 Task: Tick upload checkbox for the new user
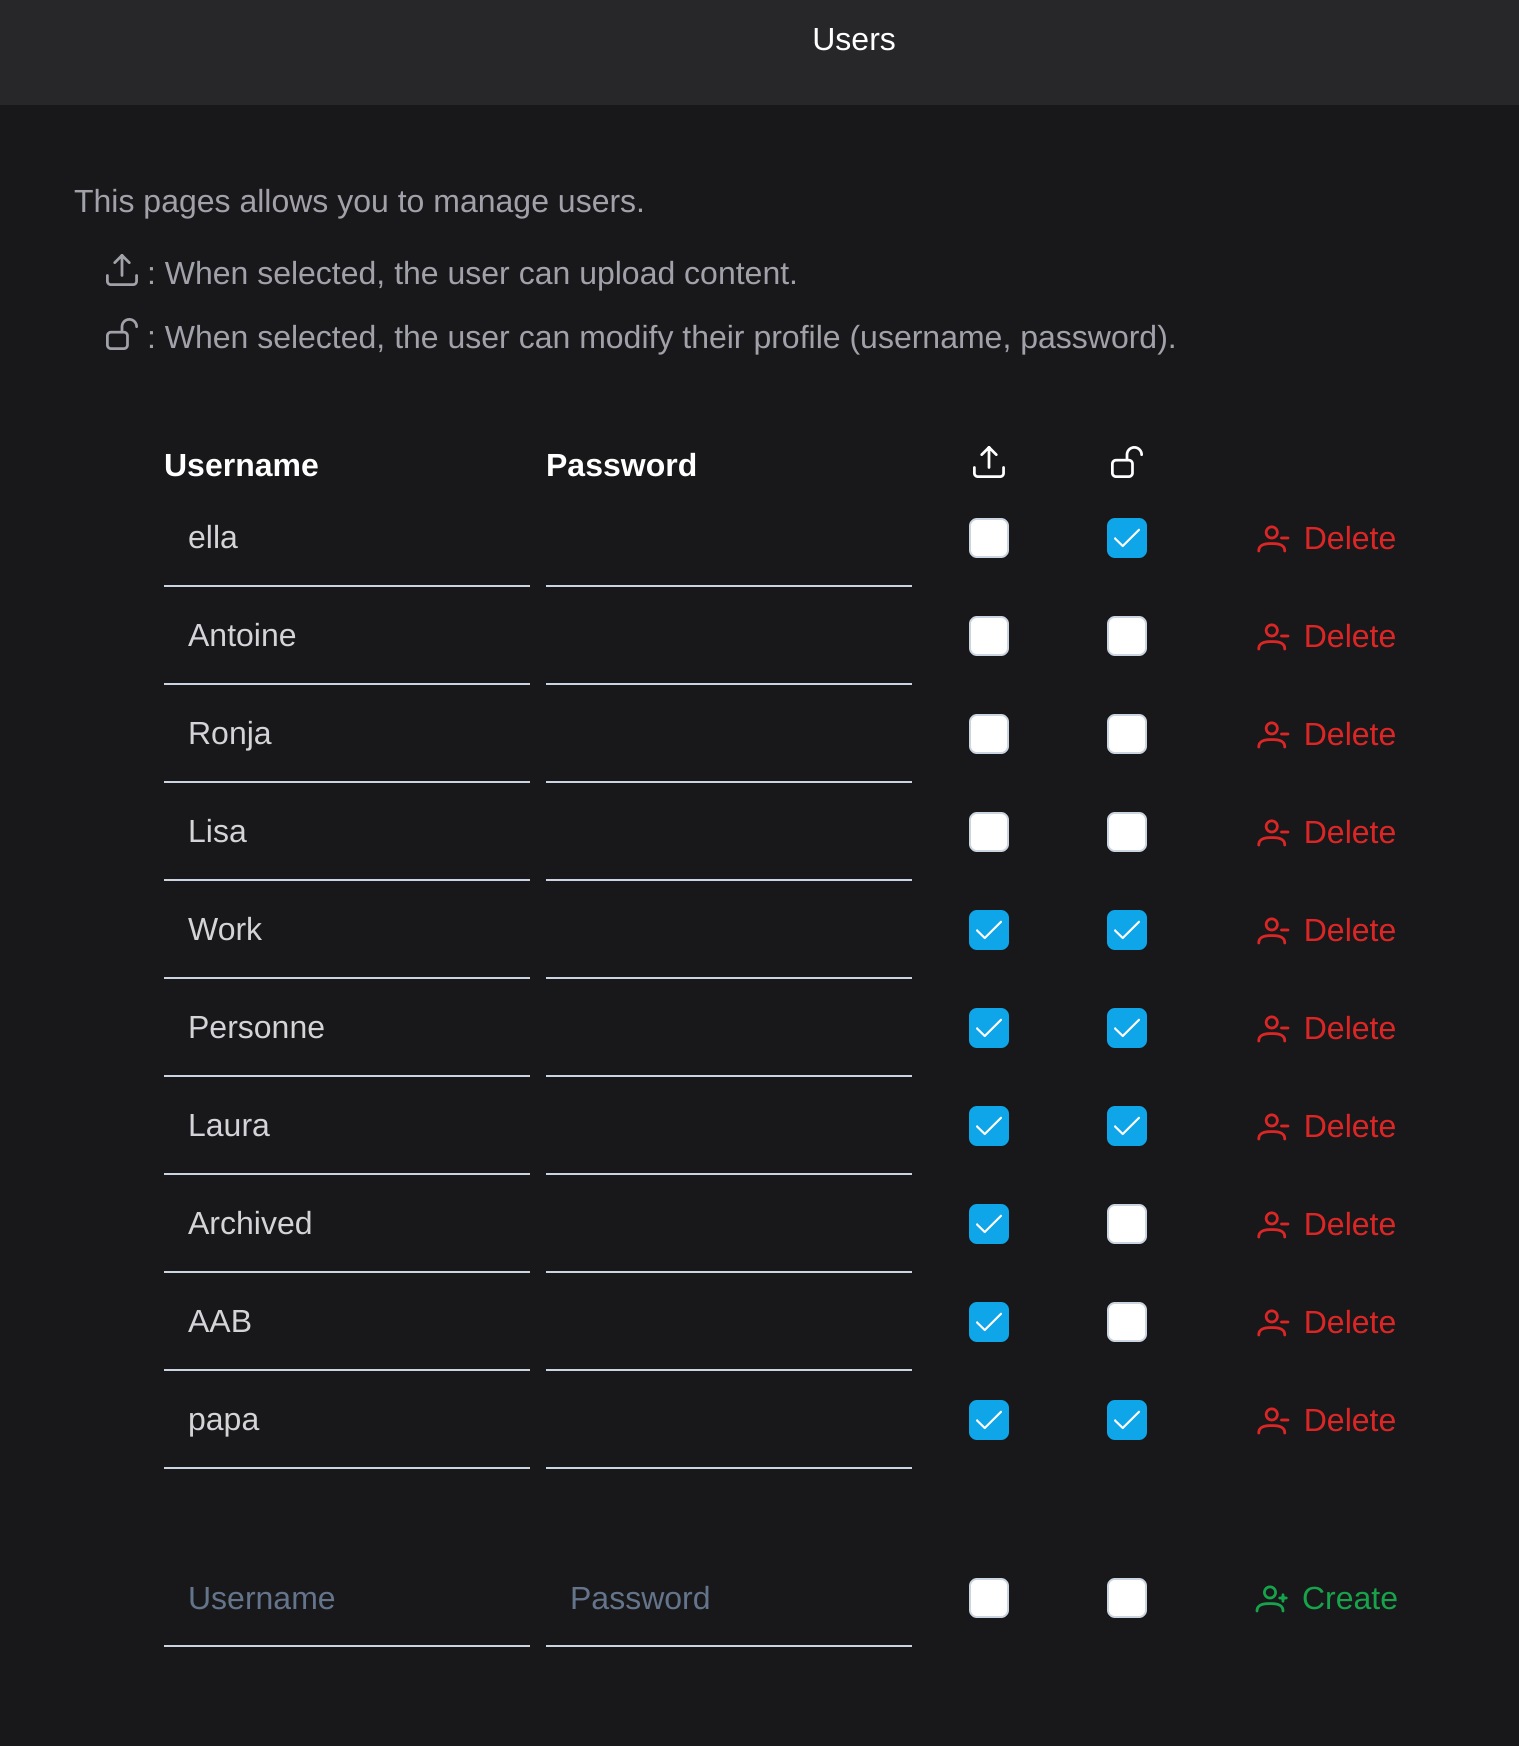point(988,1598)
